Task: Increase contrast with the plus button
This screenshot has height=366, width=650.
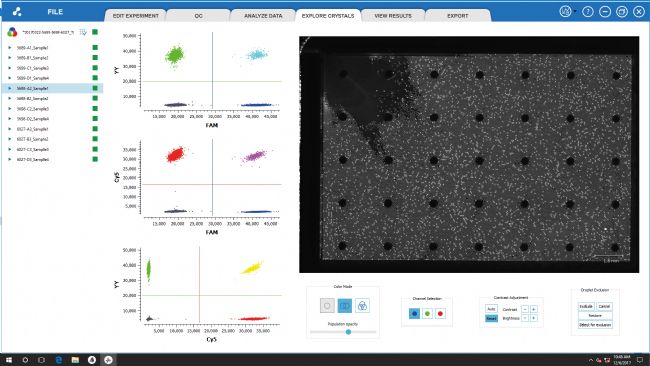Action: click(534, 309)
